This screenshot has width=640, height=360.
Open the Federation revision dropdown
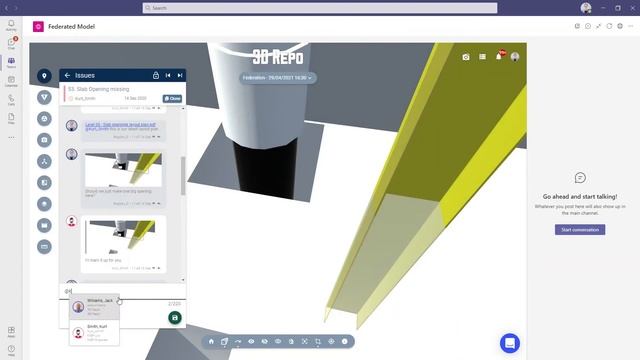pyautogui.click(x=278, y=78)
